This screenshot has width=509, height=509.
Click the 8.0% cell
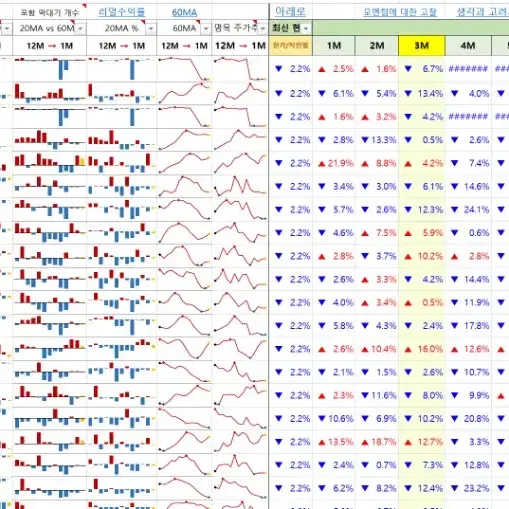click(x=422, y=395)
